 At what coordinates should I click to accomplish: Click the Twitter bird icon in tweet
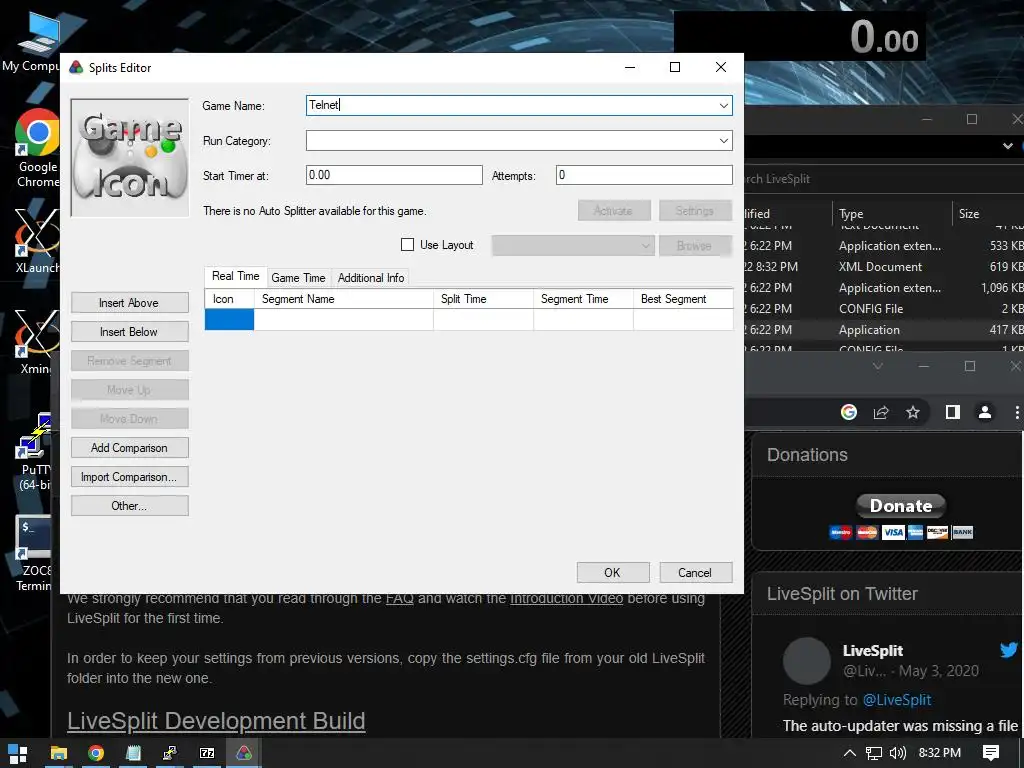click(1009, 649)
